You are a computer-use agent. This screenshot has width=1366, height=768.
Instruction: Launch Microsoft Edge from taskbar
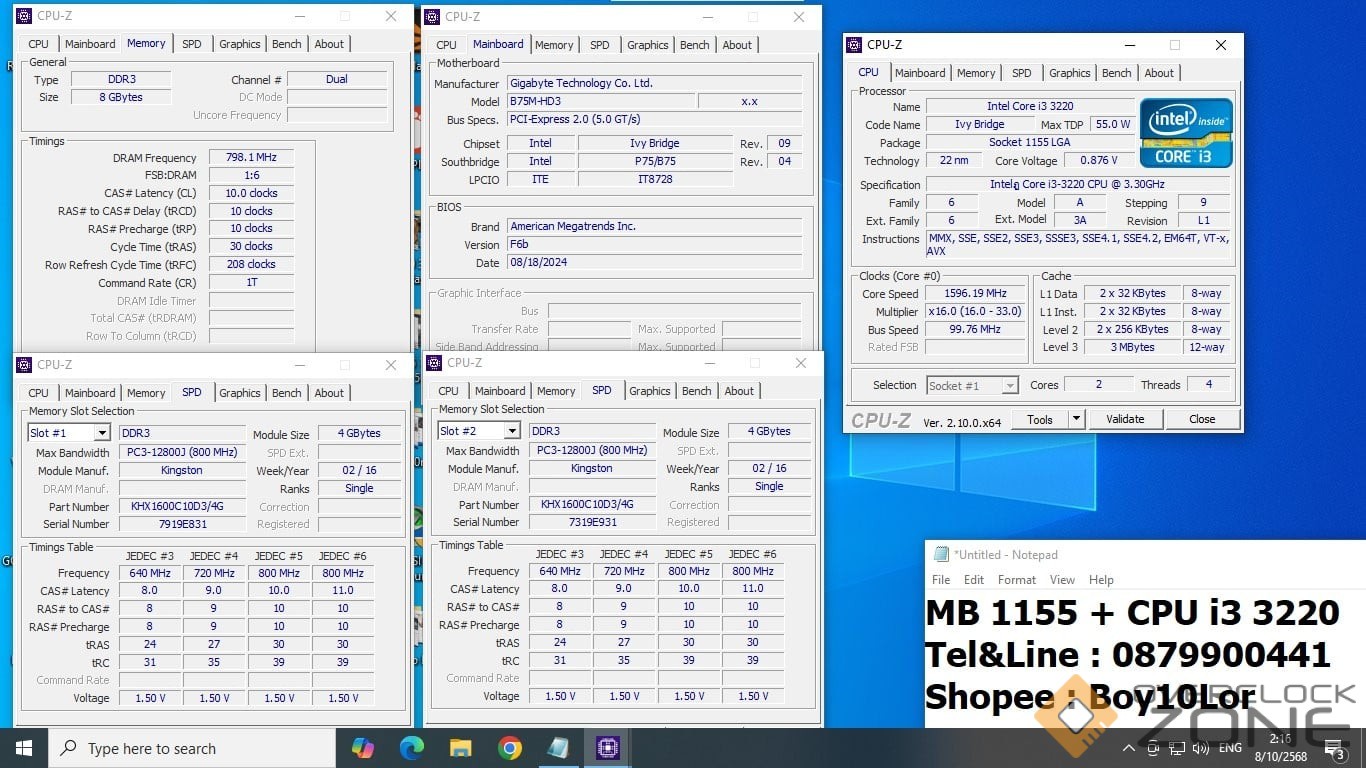[x=411, y=748]
